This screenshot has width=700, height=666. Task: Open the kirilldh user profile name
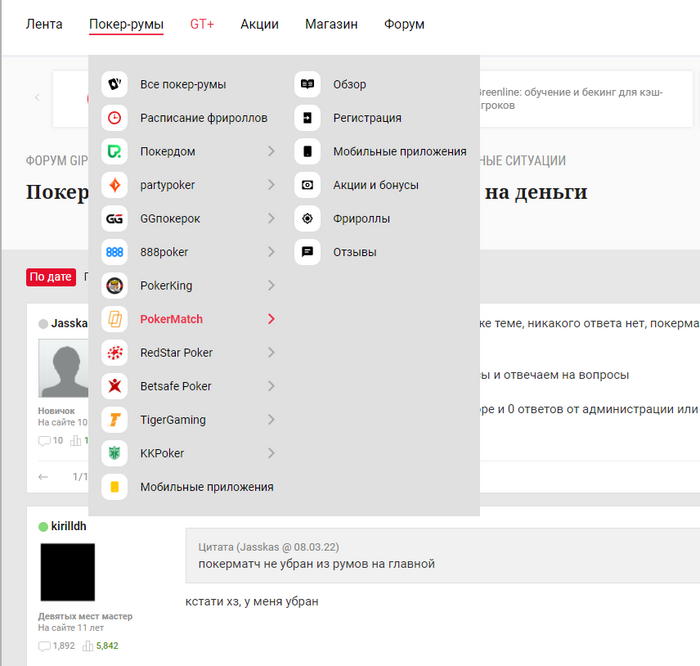click(x=69, y=526)
